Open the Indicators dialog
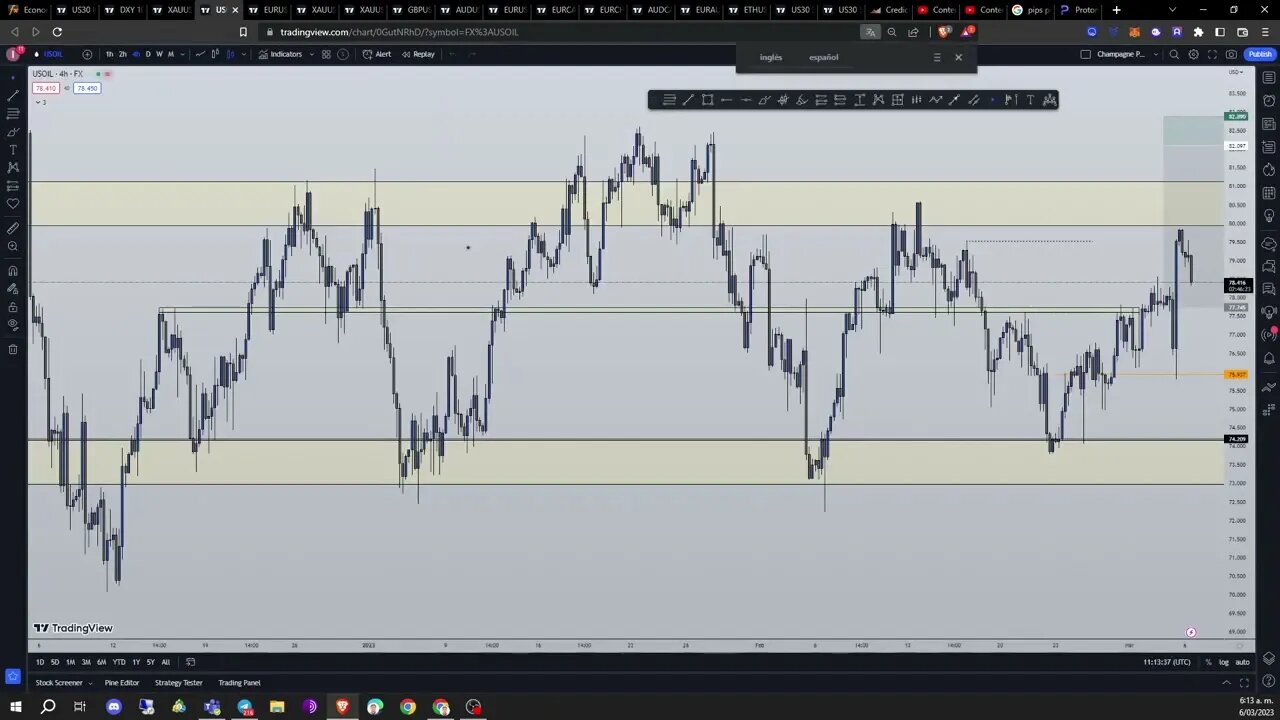This screenshot has width=1280, height=720. (x=280, y=54)
